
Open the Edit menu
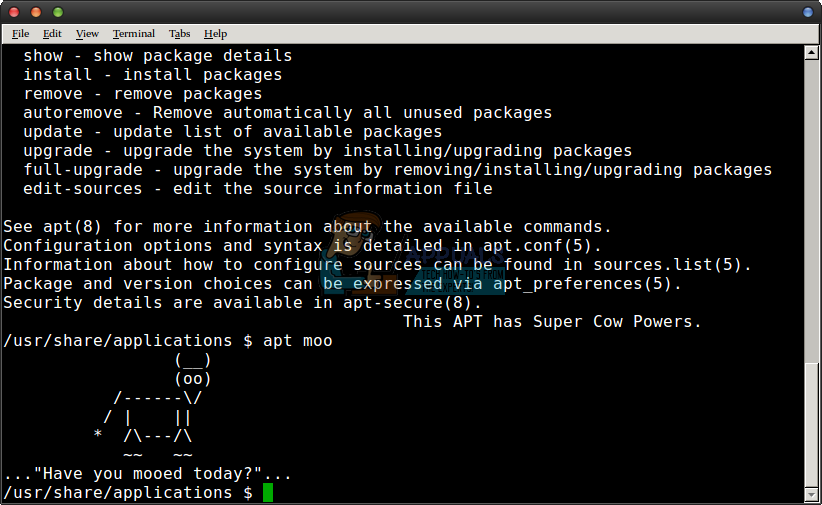pos(52,34)
